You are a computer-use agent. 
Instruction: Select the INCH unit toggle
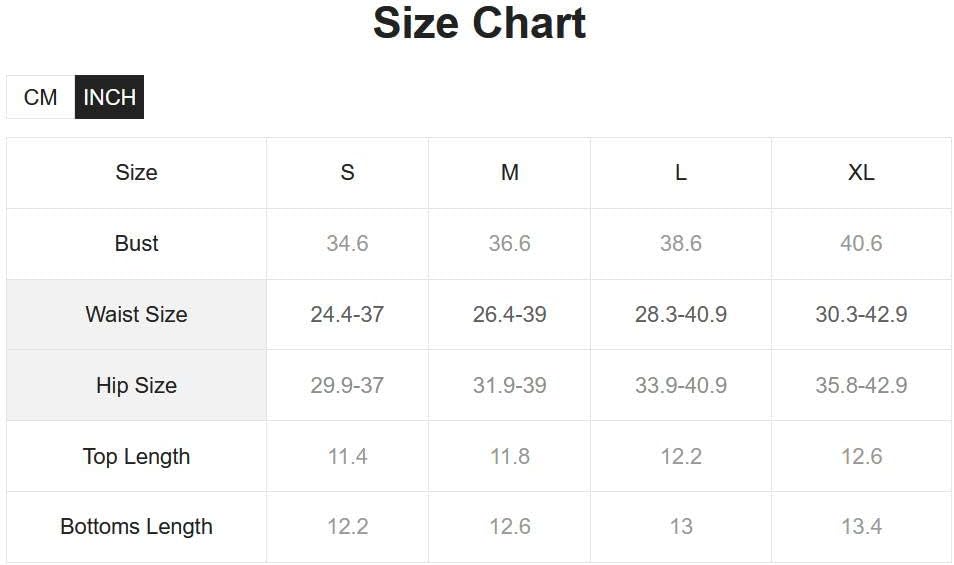click(109, 97)
